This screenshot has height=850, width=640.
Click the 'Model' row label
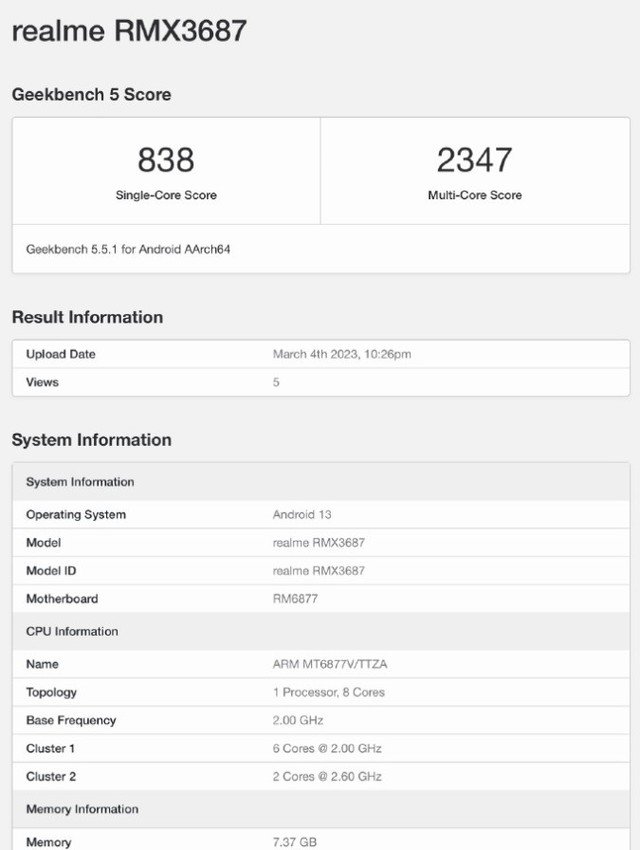pos(43,543)
